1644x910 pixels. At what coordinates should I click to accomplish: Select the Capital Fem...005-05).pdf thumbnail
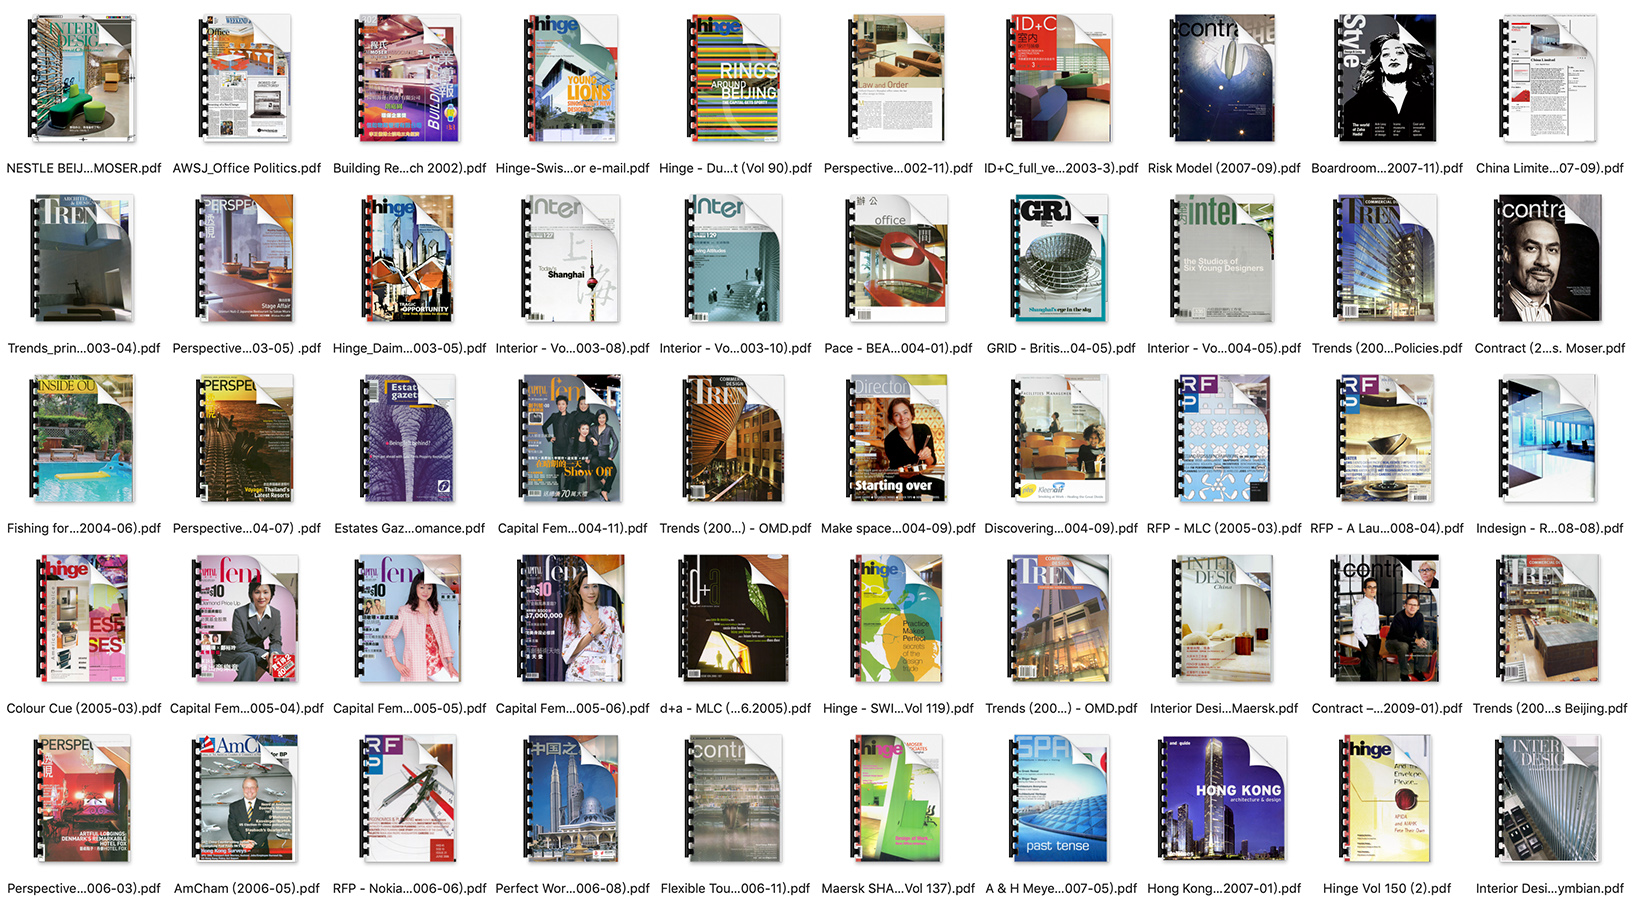[x=410, y=618]
